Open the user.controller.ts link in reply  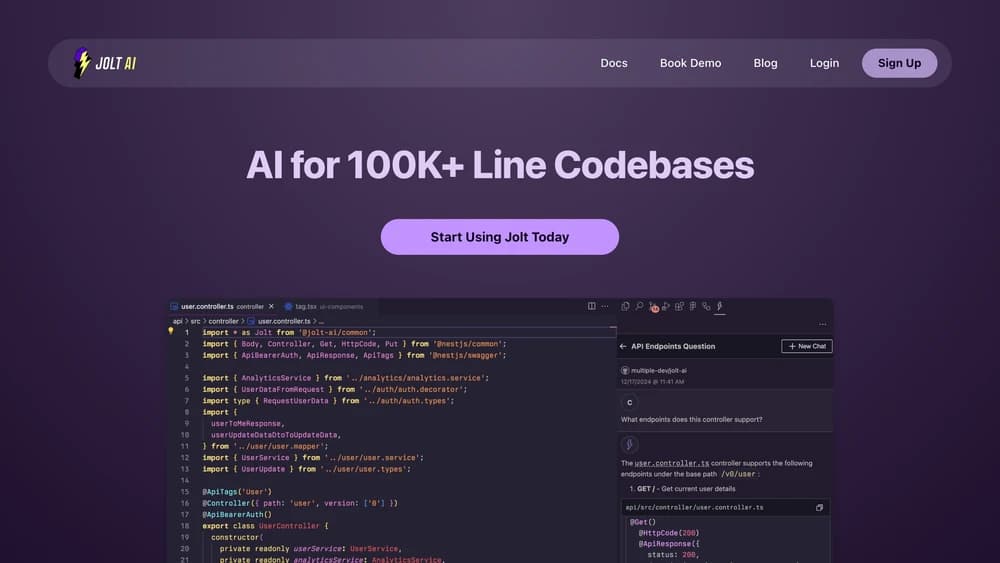pyautogui.click(x=672, y=464)
